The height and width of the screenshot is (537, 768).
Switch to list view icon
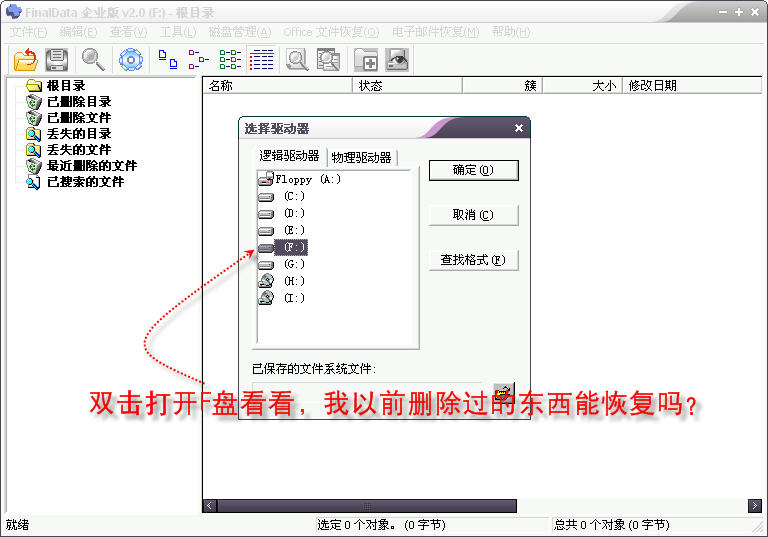pyautogui.click(x=230, y=60)
